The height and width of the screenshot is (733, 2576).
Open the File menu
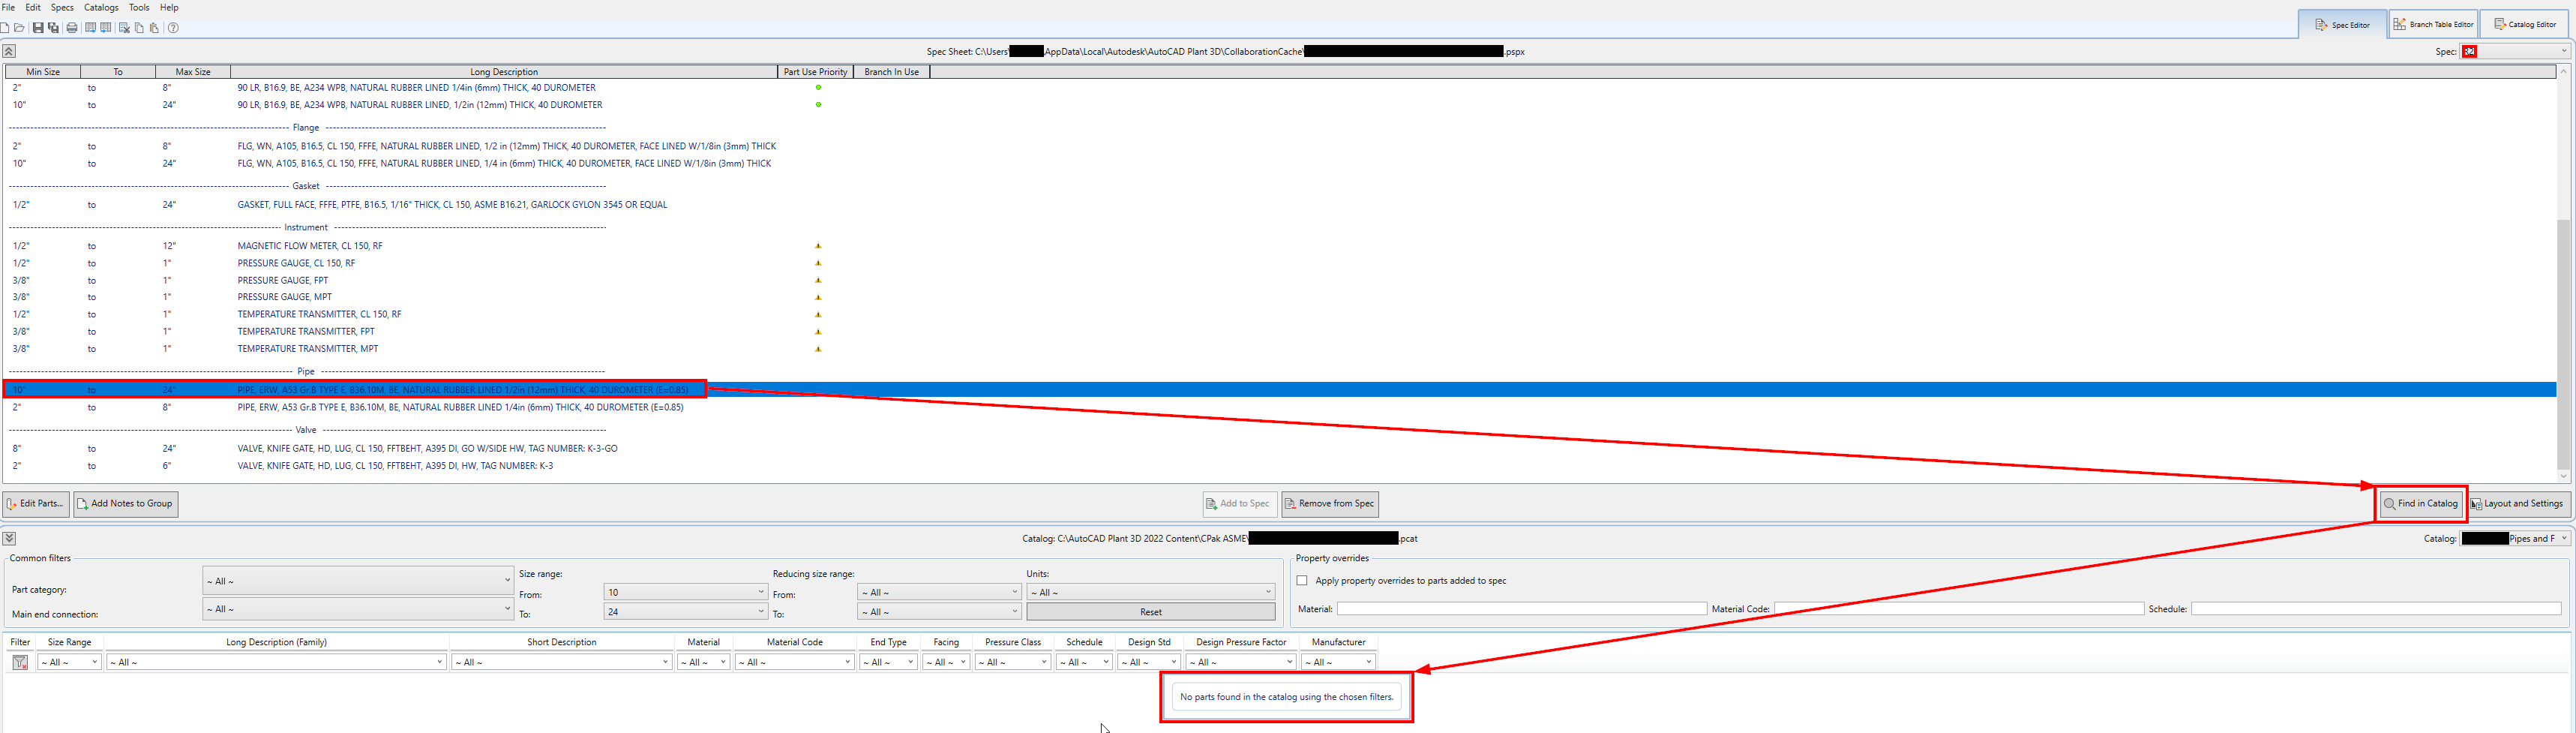tap(8, 7)
